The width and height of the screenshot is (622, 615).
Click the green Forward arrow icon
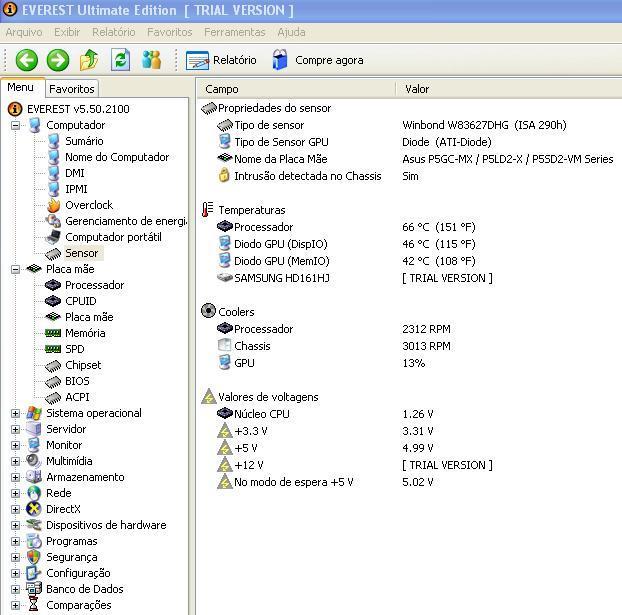[x=58, y=60]
